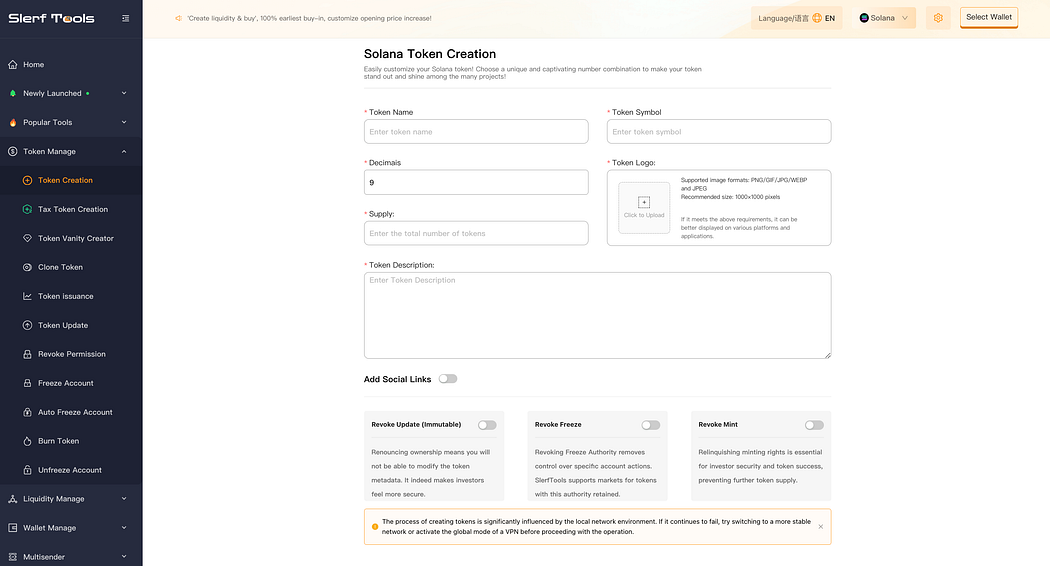Click the Home house icon in sidebar

[x=13, y=64]
